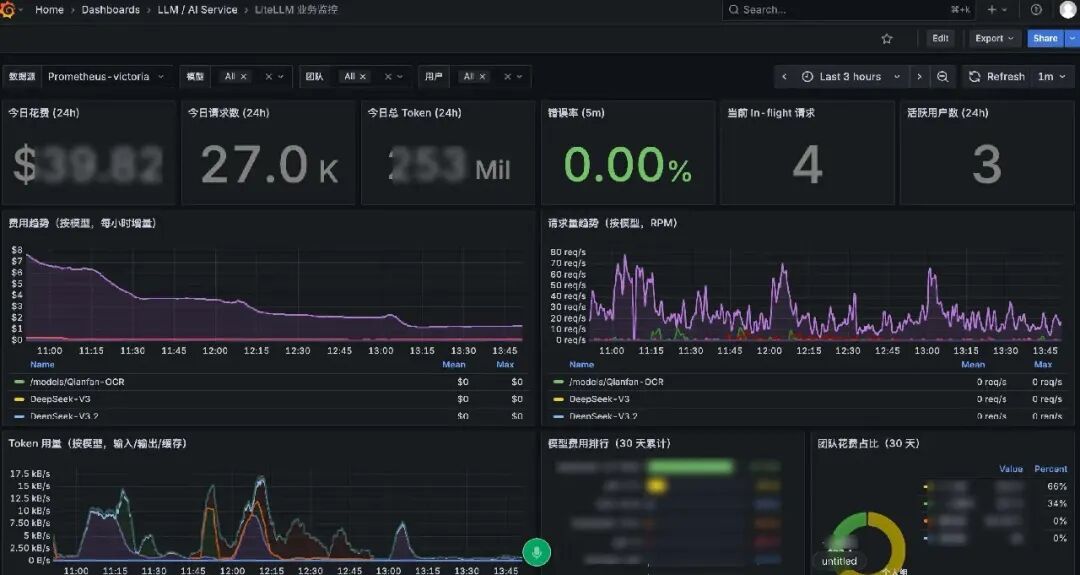This screenshot has height=575, width=1080.
Task: Expand the 团队 variable dropdown chevron
Action: tap(400, 76)
